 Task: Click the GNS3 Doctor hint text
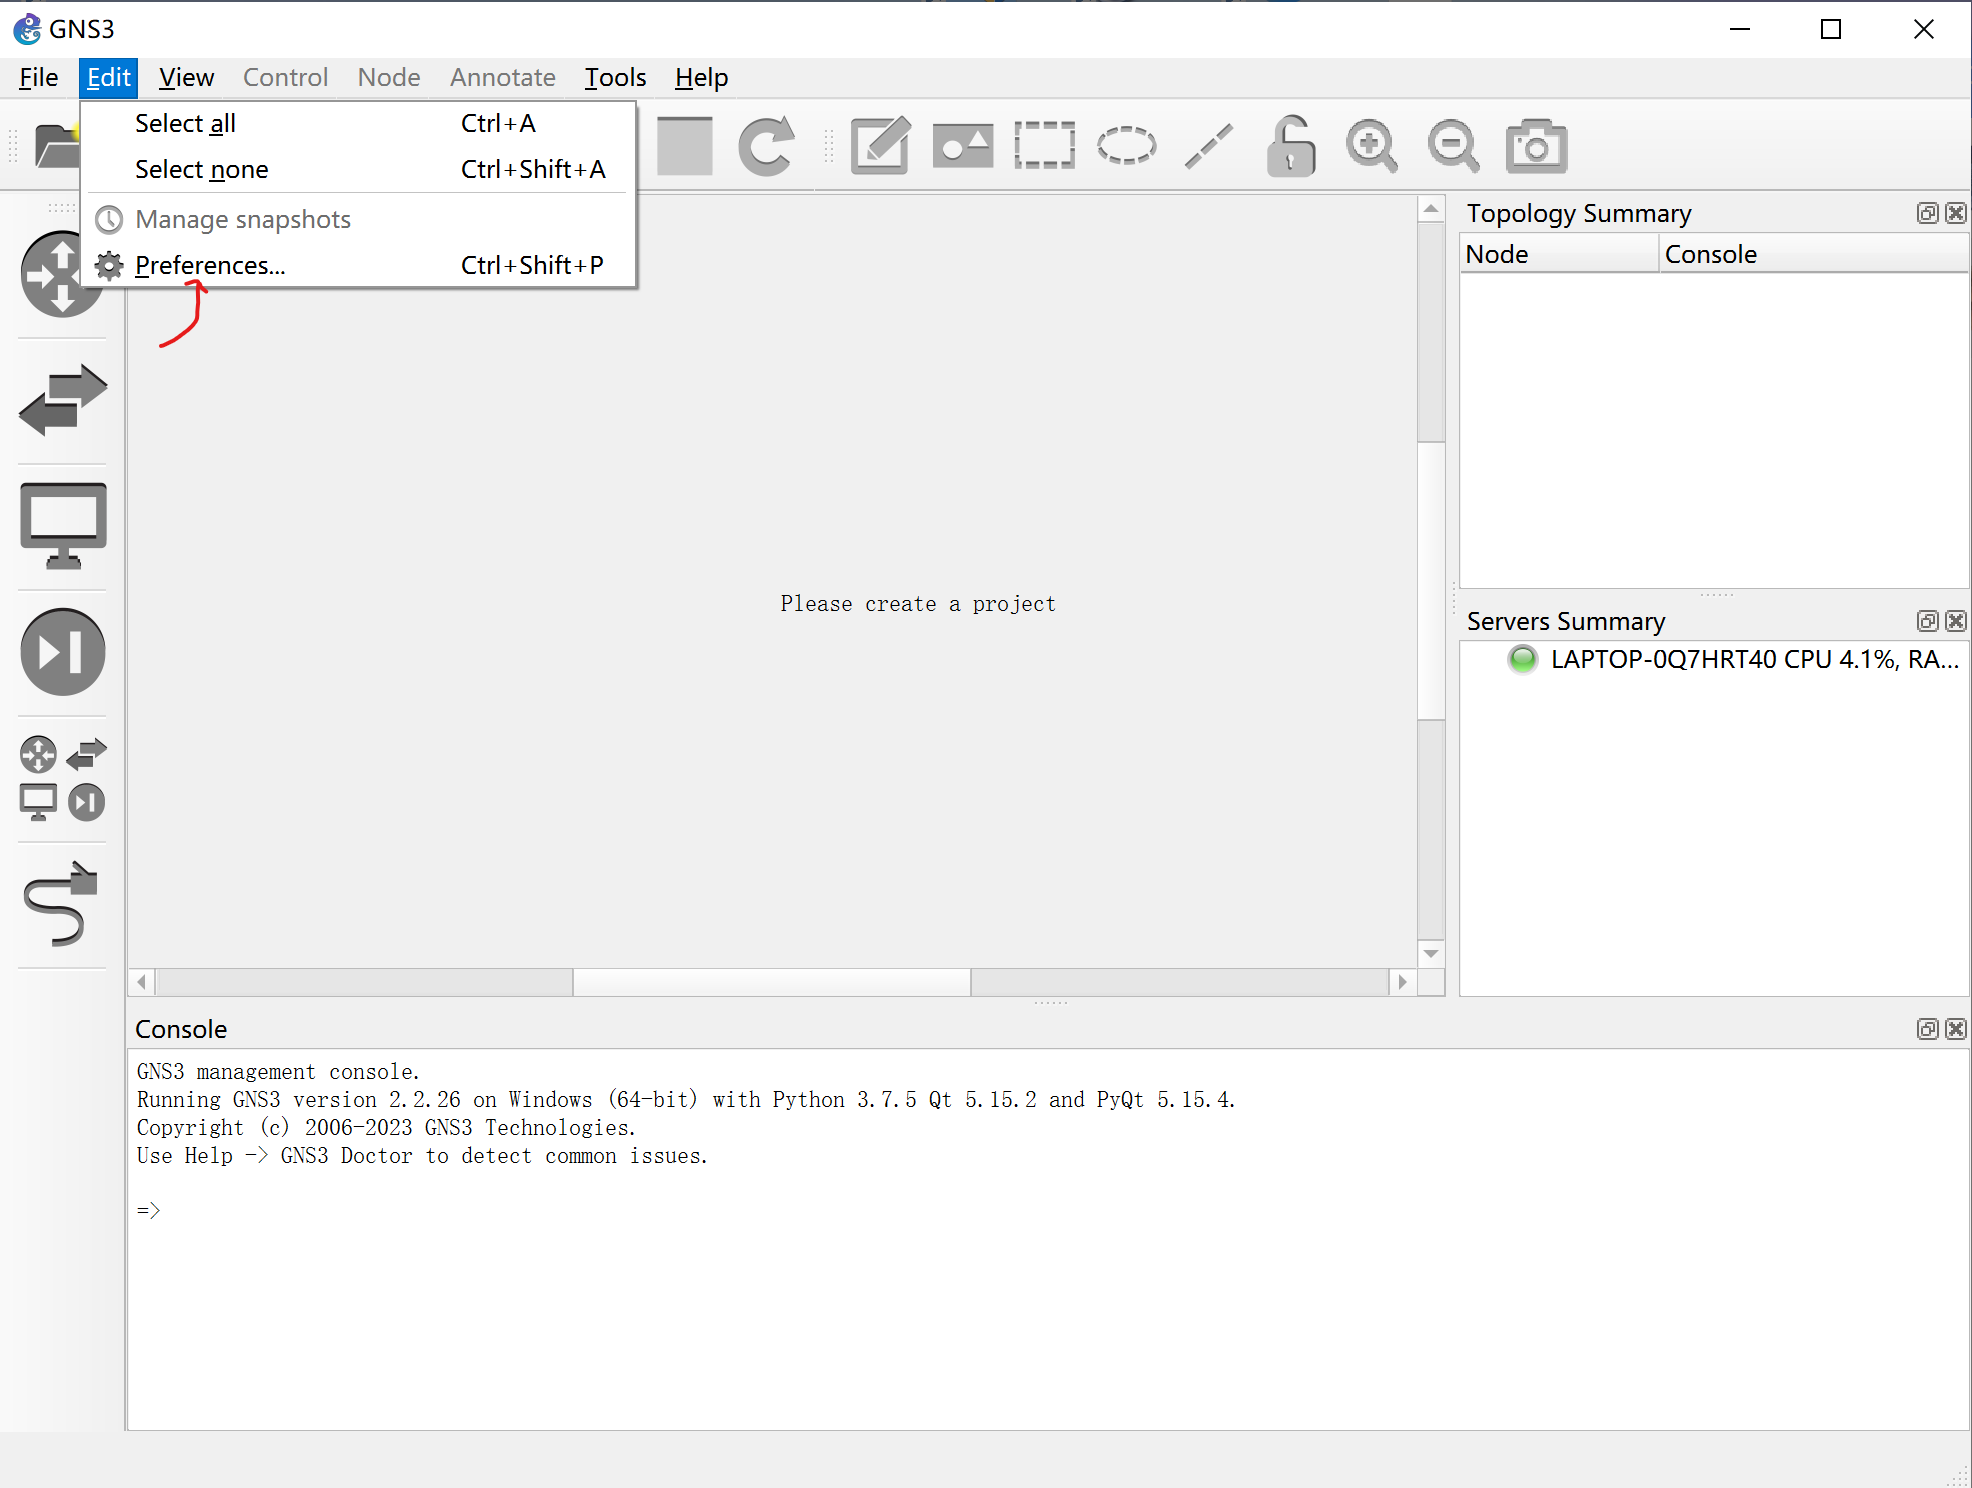(x=422, y=1156)
